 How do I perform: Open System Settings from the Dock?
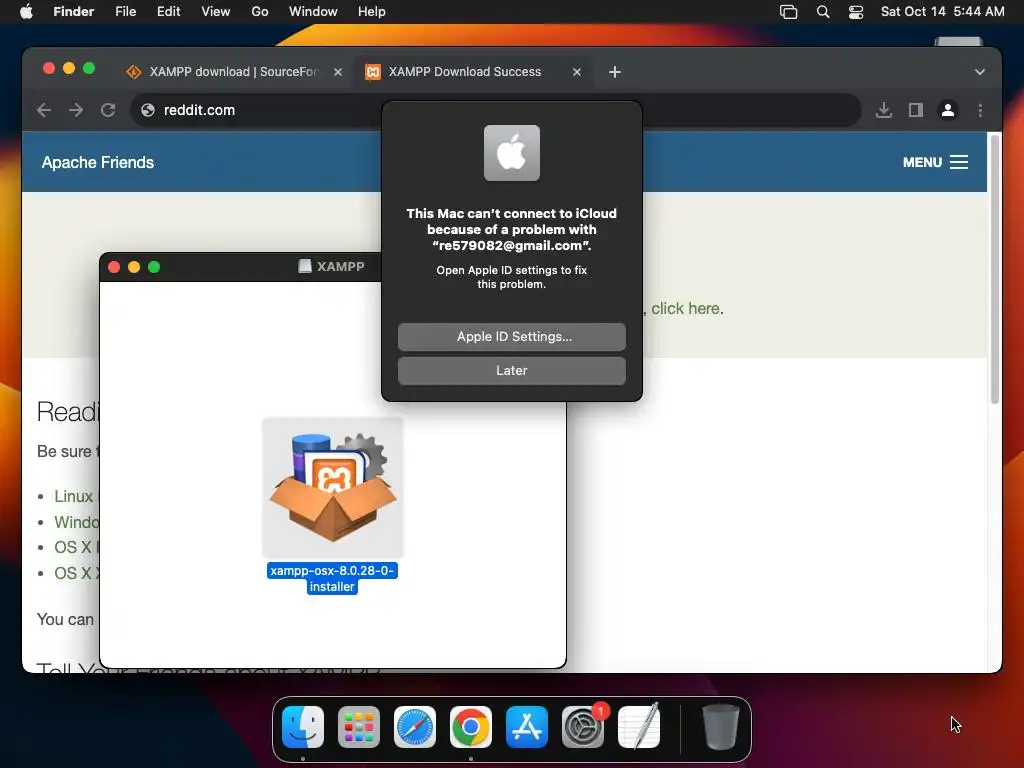583,727
